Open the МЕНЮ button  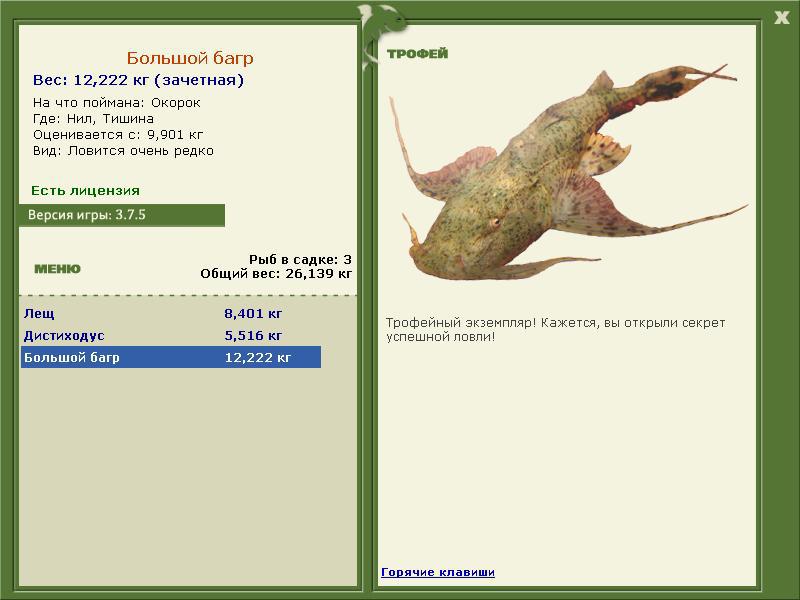pos(57,269)
